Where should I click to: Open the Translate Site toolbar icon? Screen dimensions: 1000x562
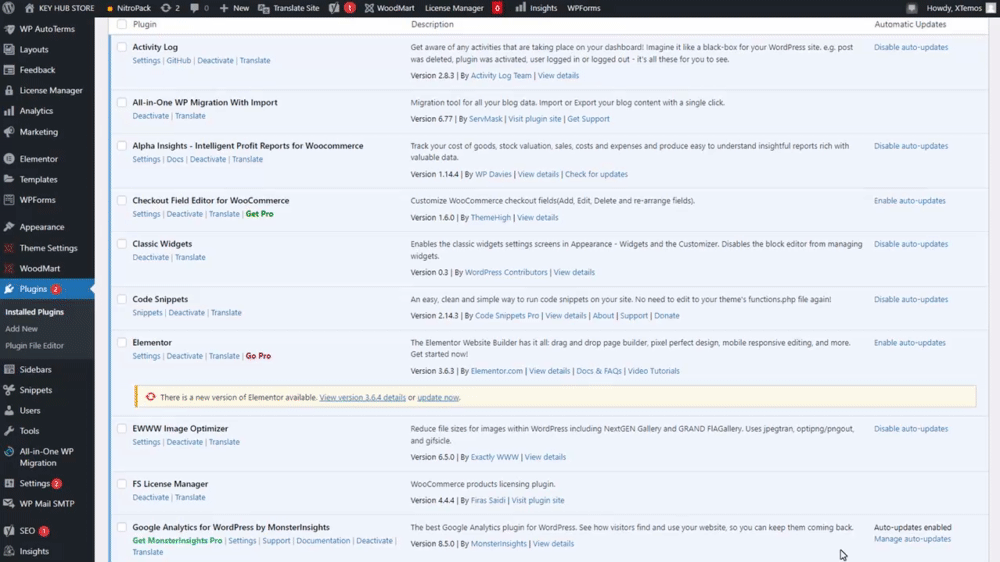[x=263, y=8]
